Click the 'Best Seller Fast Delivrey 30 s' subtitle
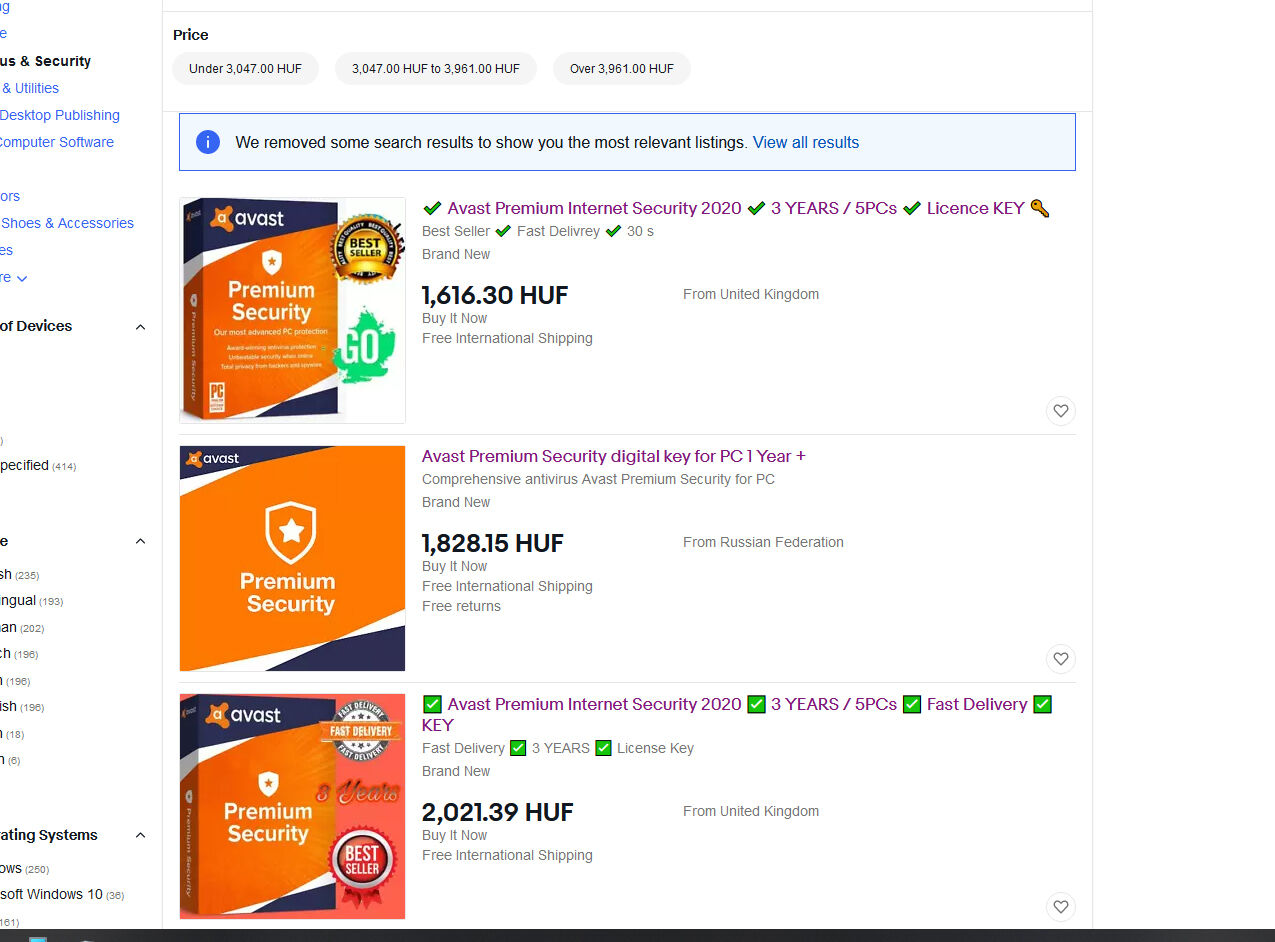1275x942 pixels. click(538, 231)
